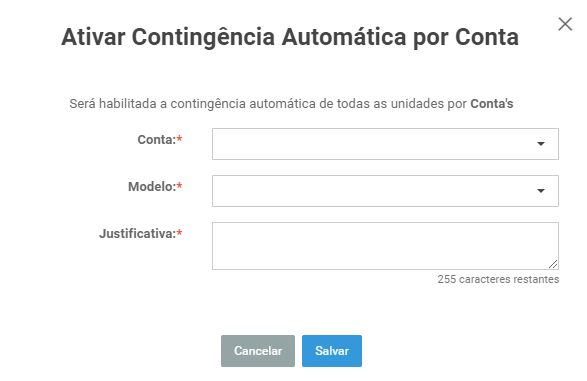Open the Conta combo box field
Viewport: 587px width, 381px height.
tap(385, 144)
